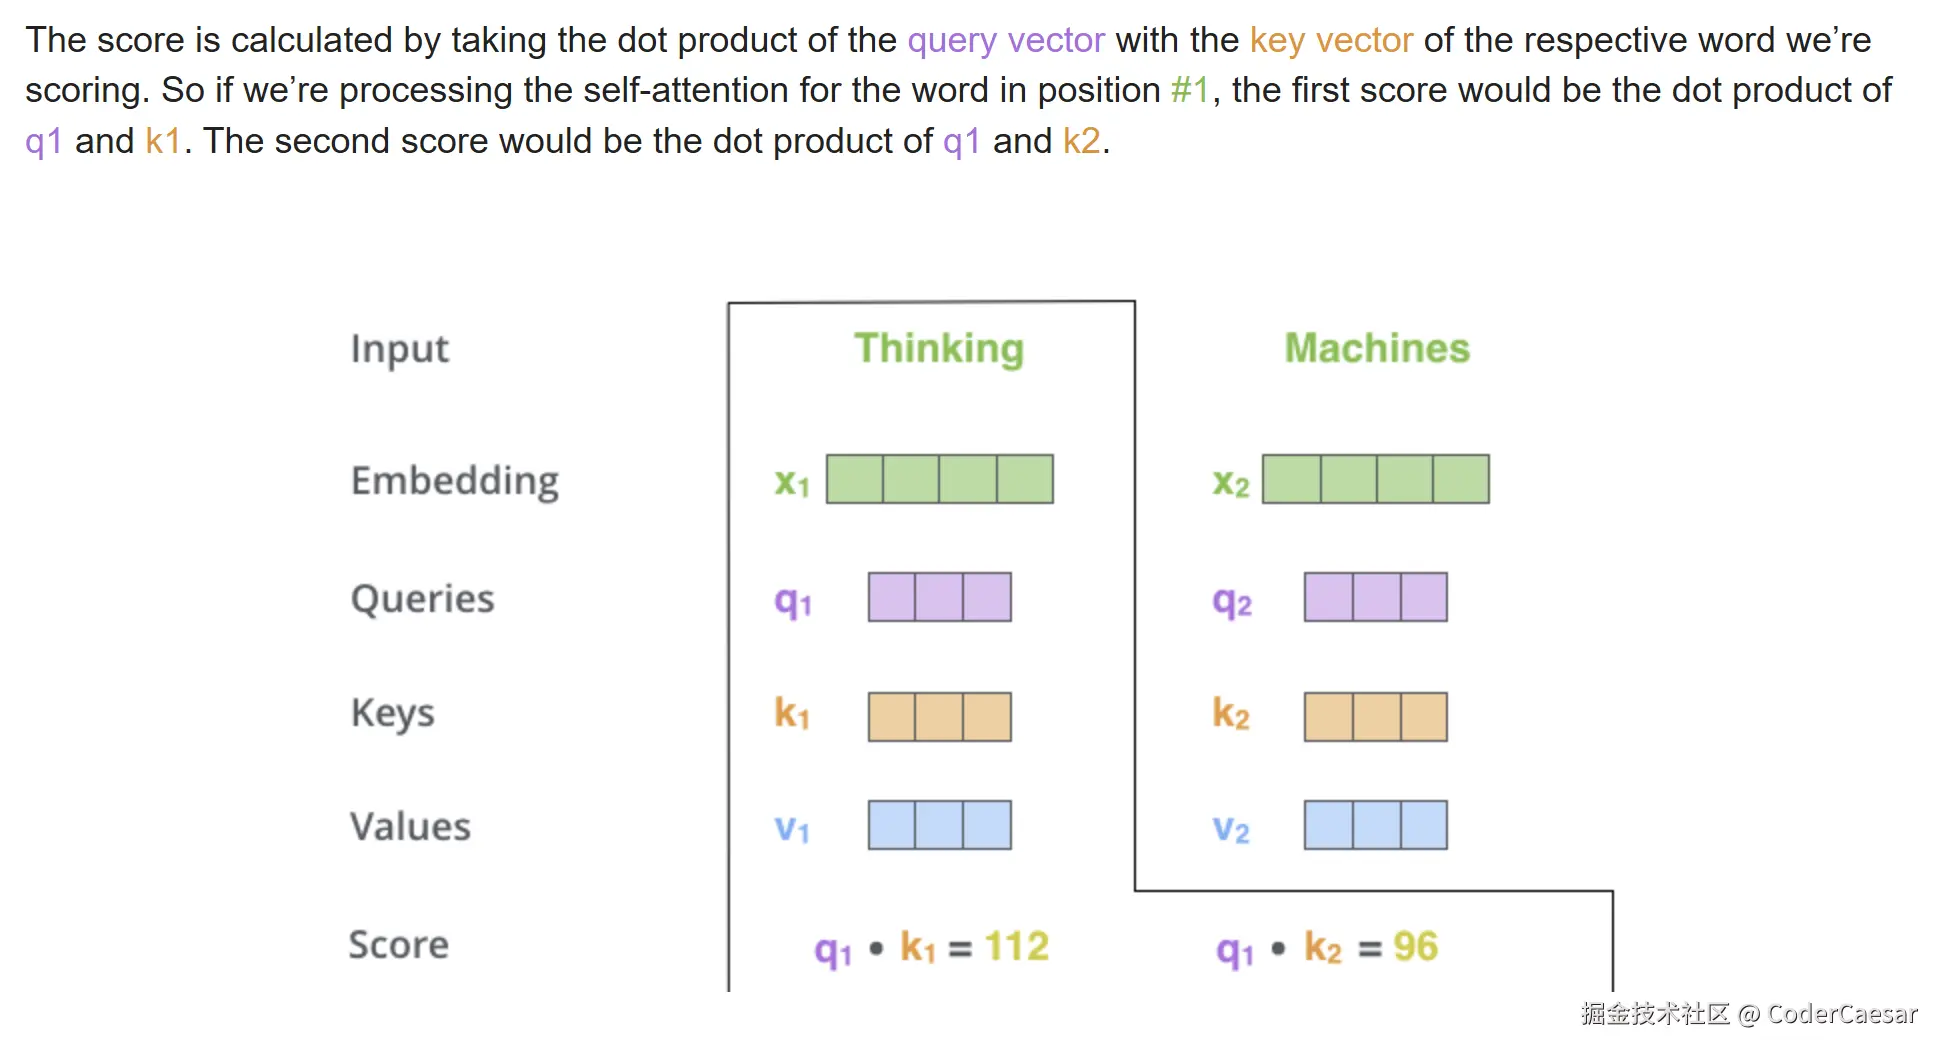Click the purple q1 query vector boxes
Viewport: 1945px width, 1055px height.
[x=939, y=597]
